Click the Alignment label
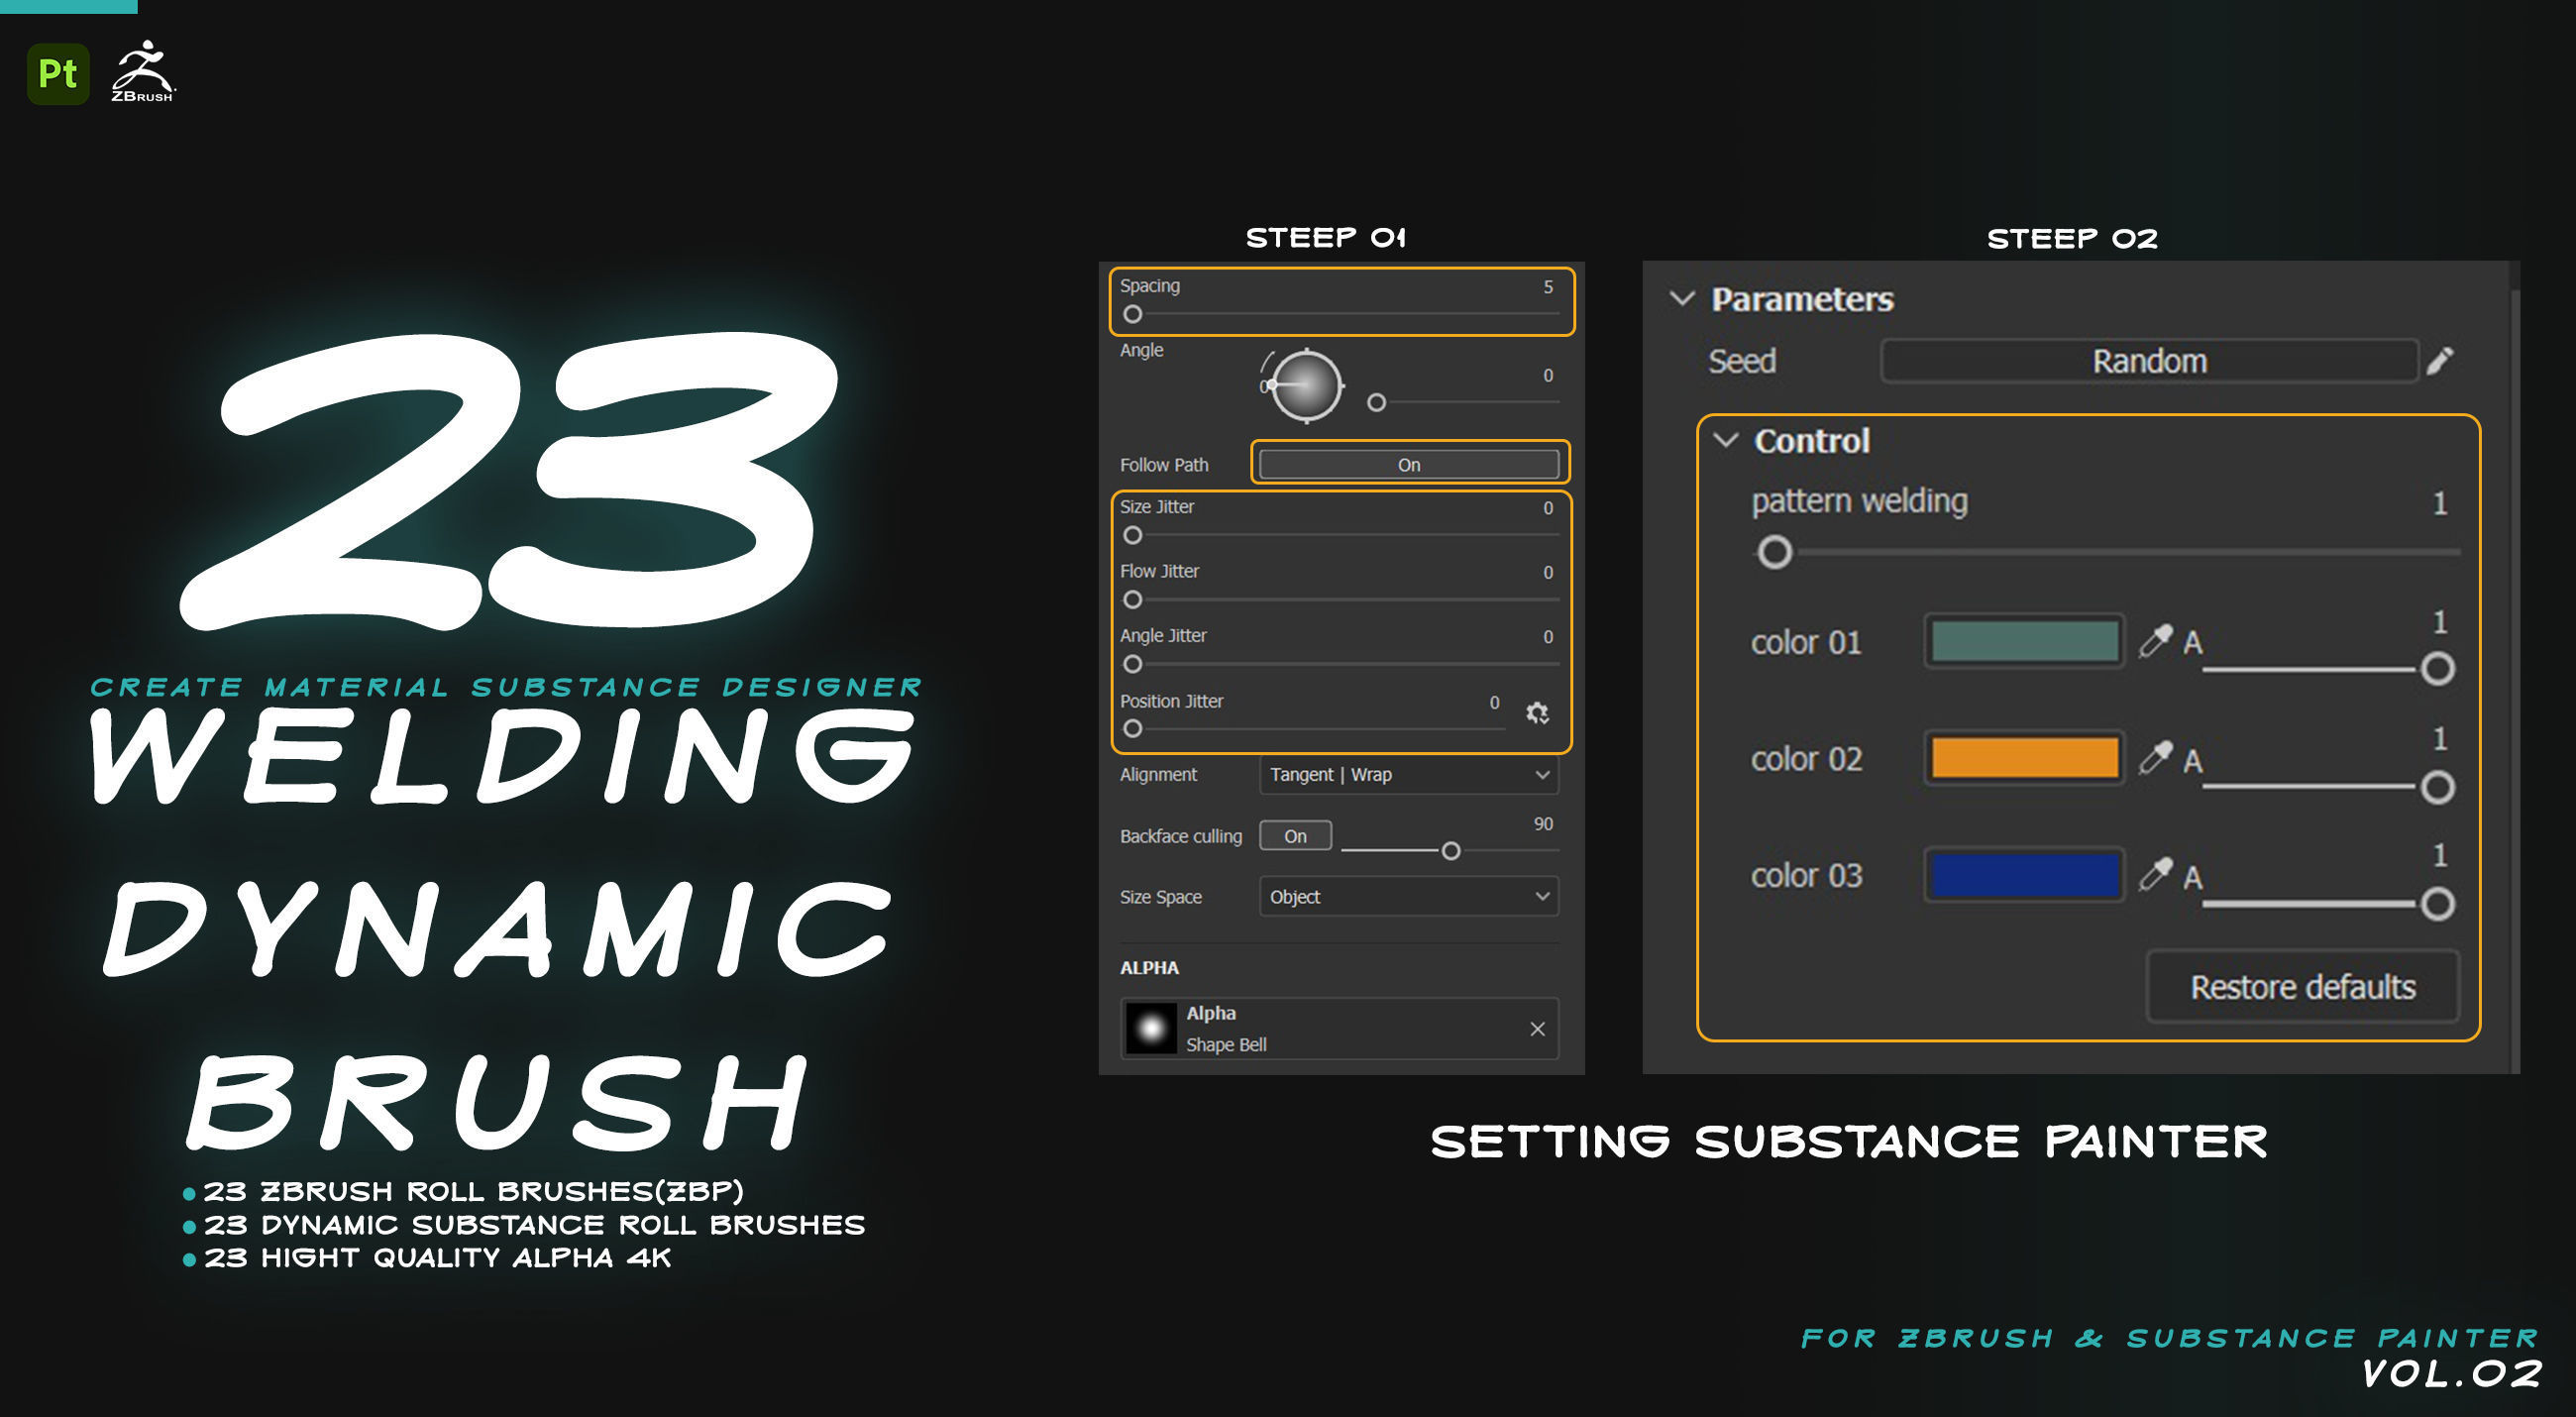The width and height of the screenshot is (2576, 1417). (x=1158, y=774)
